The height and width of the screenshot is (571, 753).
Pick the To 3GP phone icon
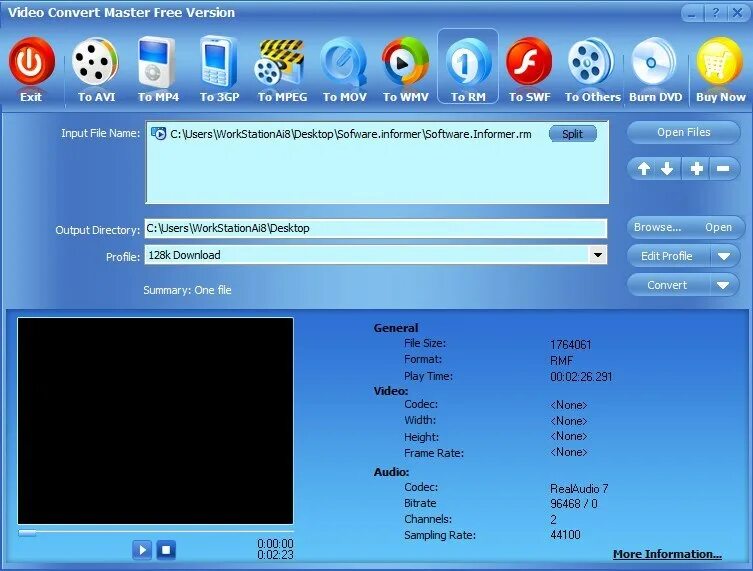pos(218,61)
